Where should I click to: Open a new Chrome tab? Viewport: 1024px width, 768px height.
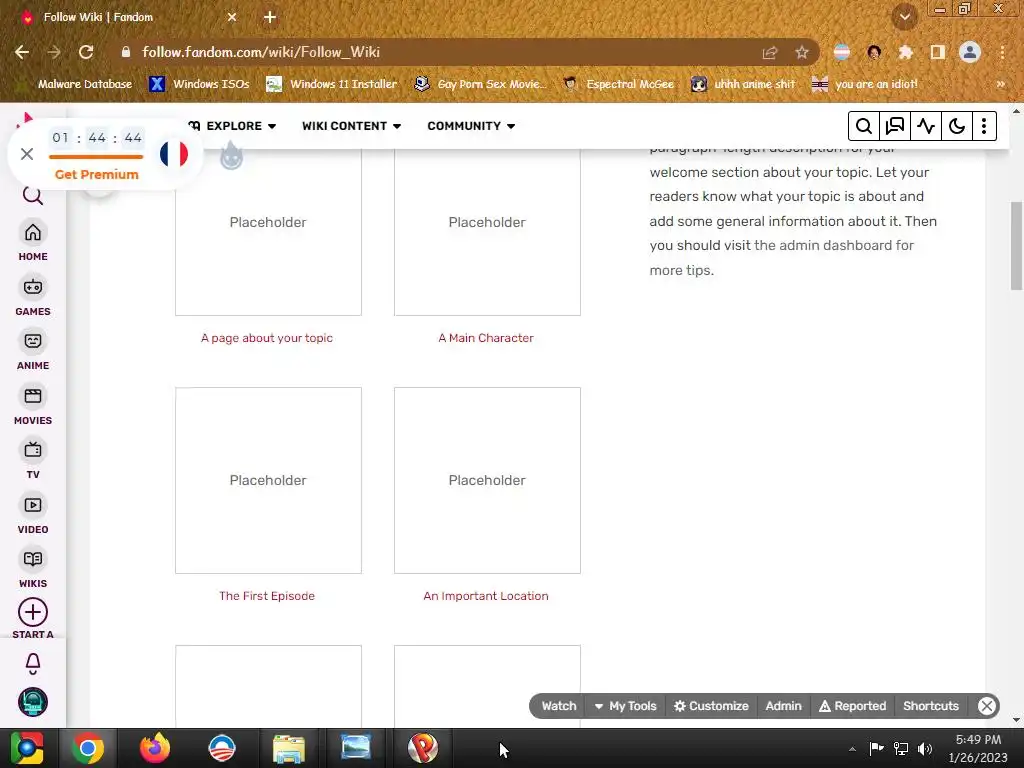coord(270,17)
